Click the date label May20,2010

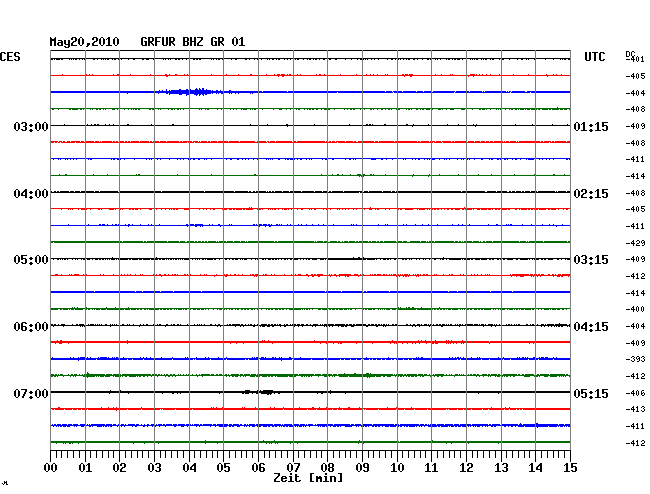coord(84,42)
